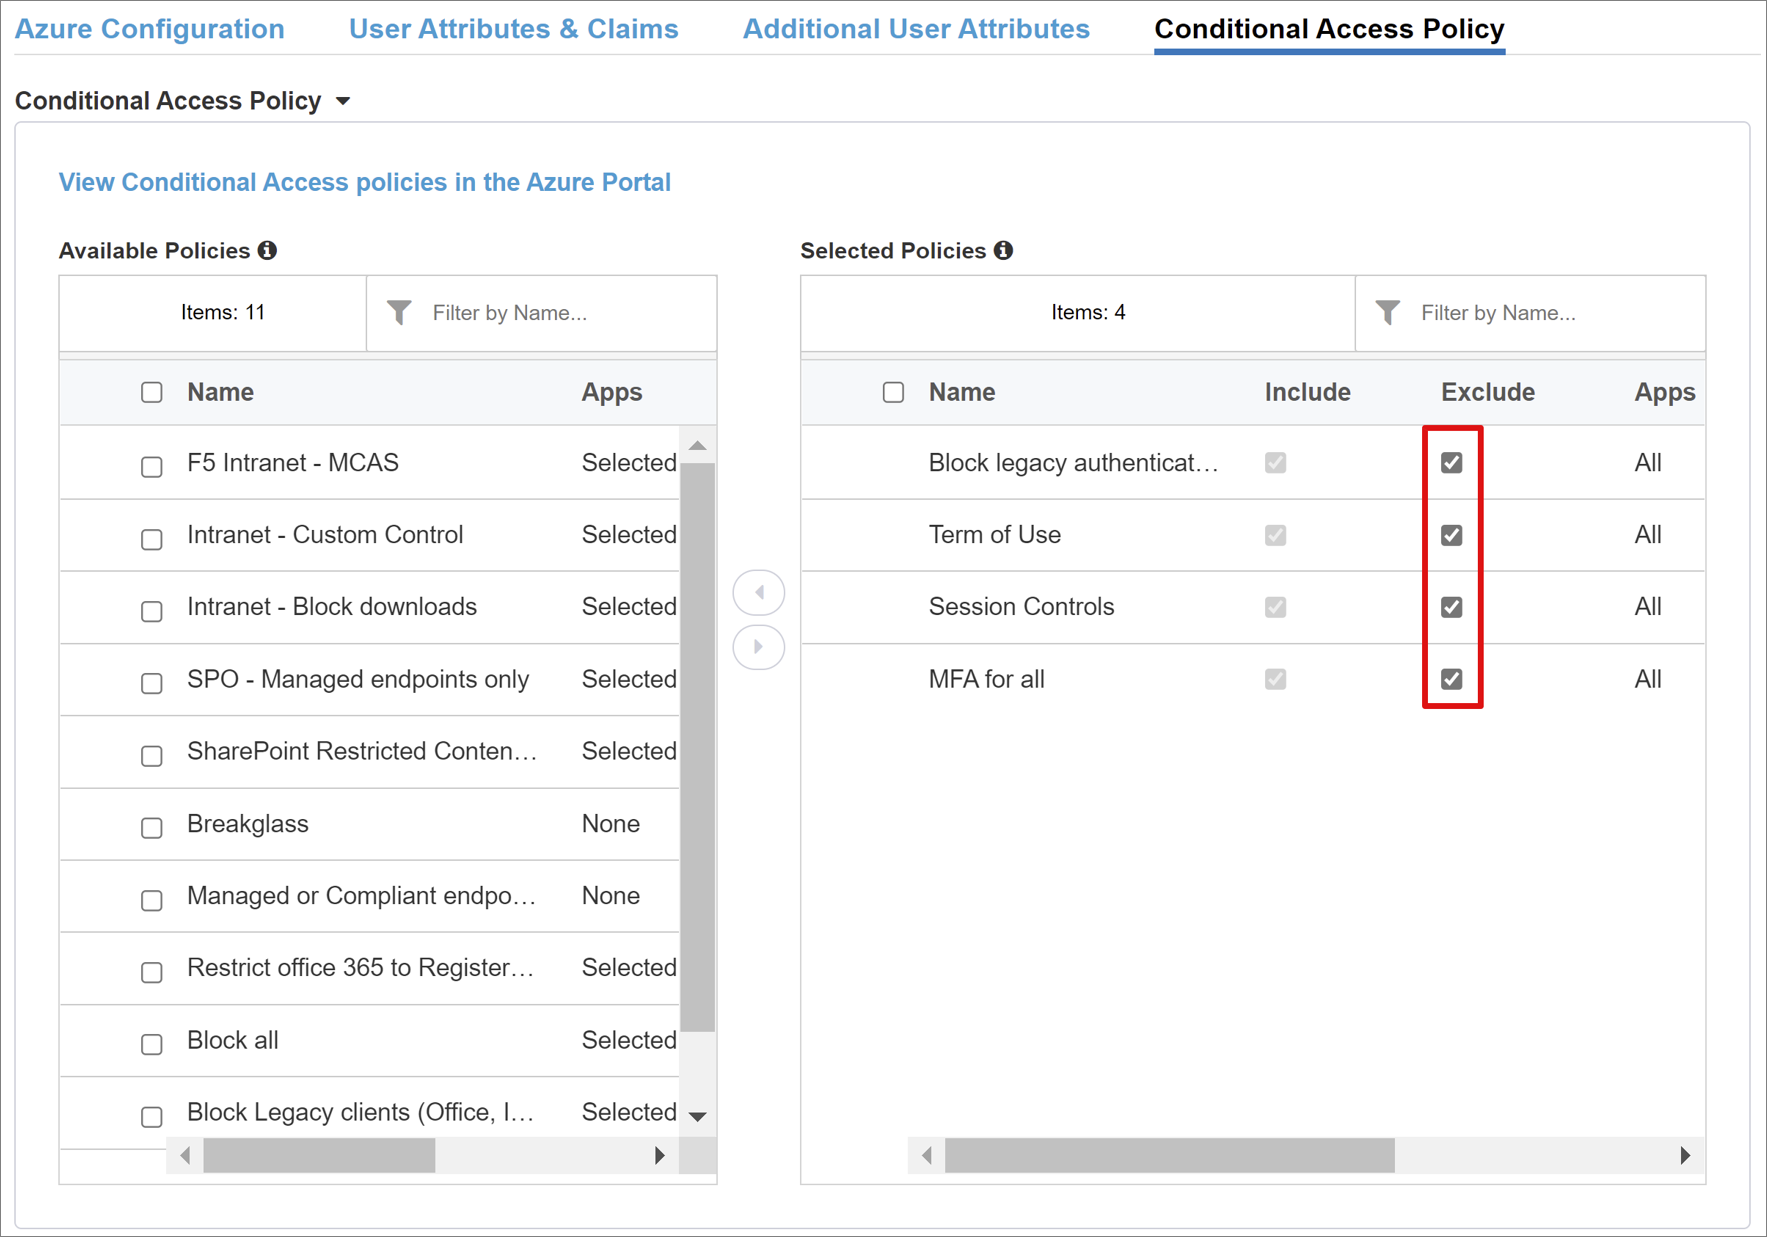1767x1237 pixels.
Task: Check the select-all box in Selected Policies
Action: coord(893,392)
